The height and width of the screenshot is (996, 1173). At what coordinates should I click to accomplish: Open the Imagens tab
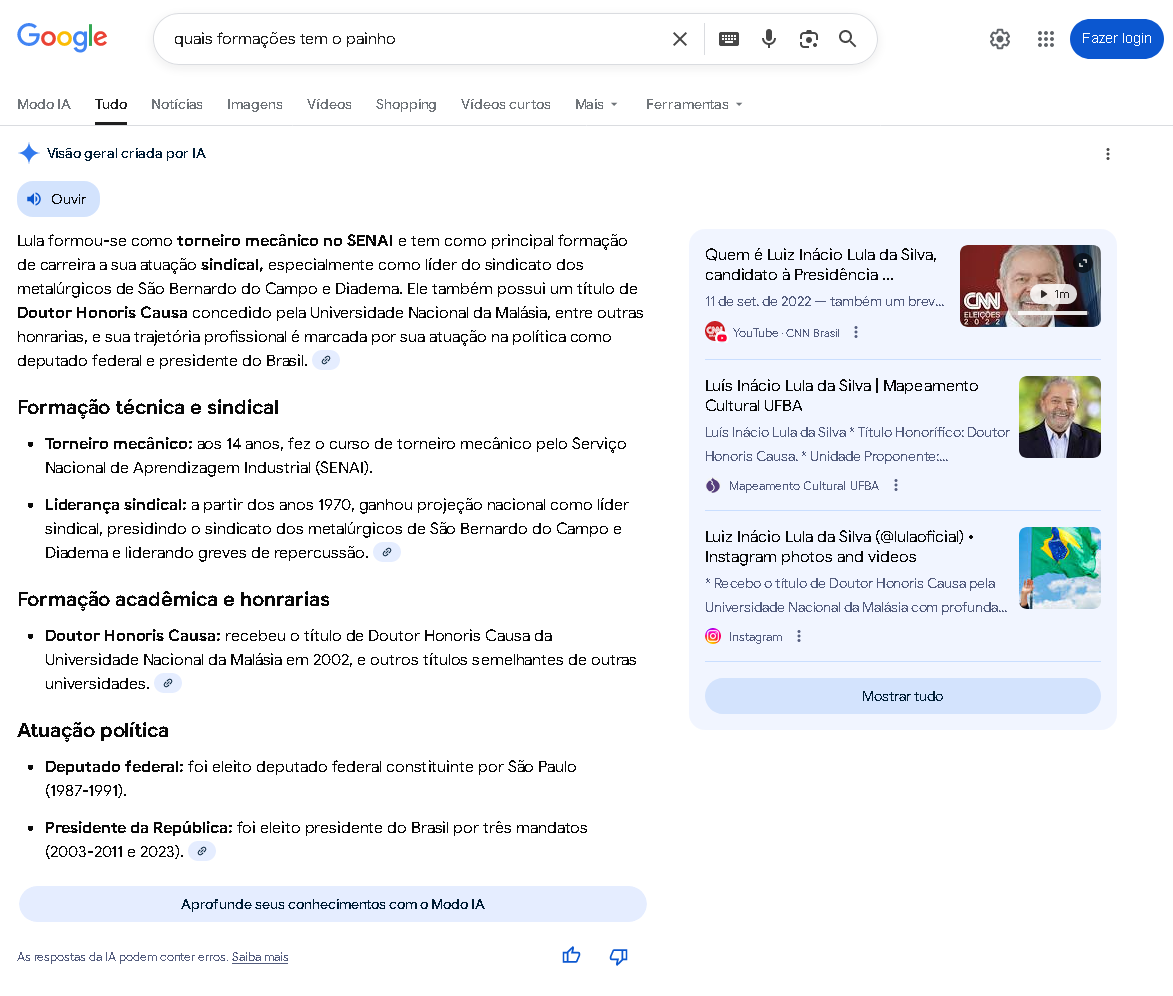coord(254,104)
